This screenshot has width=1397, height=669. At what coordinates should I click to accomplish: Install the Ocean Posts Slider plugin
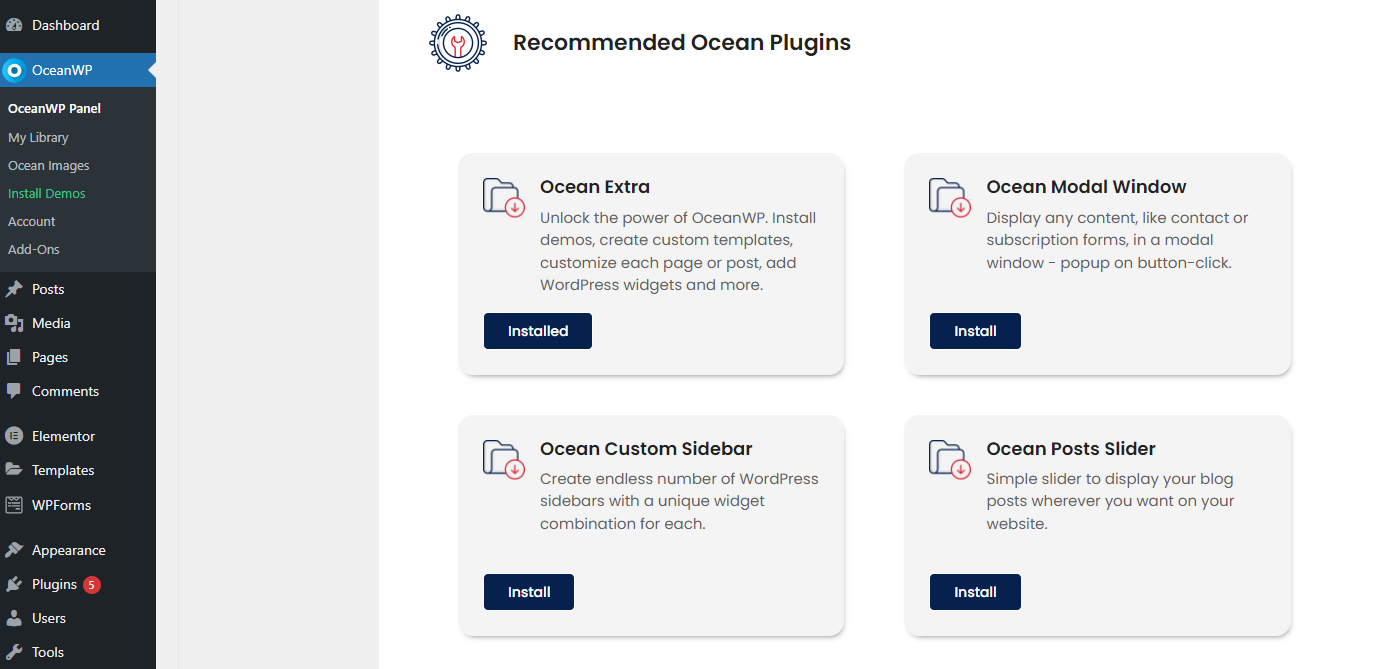click(x=975, y=592)
